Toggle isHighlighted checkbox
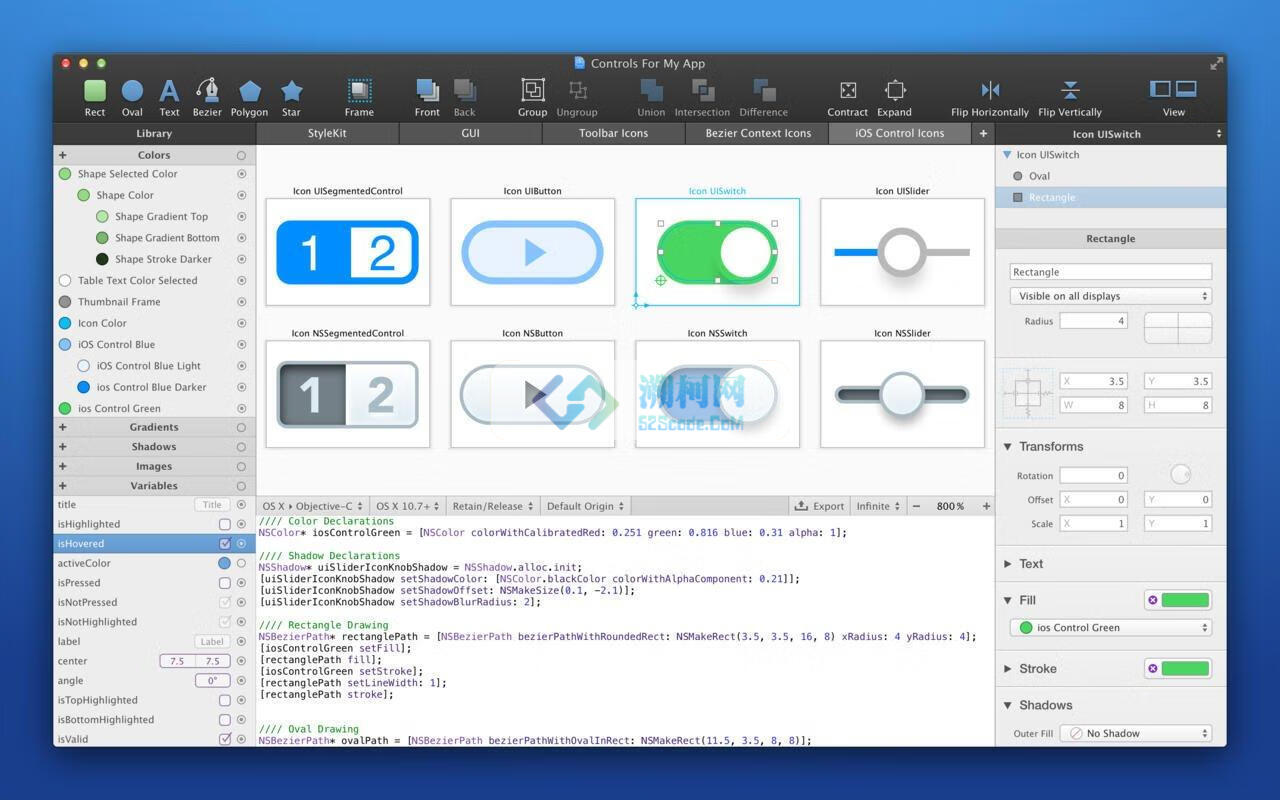This screenshot has height=800, width=1280. pos(224,524)
